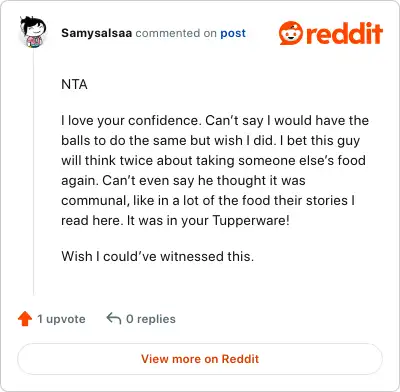Image resolution: width=400 pixels, height=392 pixels.
Task: Click the line starting "balls to do the same"
Action: [211, 140]
